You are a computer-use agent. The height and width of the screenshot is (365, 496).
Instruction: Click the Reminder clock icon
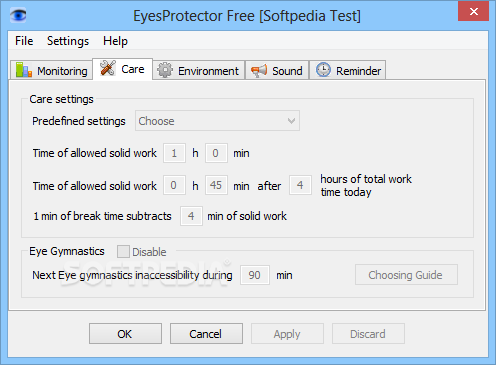323,70
